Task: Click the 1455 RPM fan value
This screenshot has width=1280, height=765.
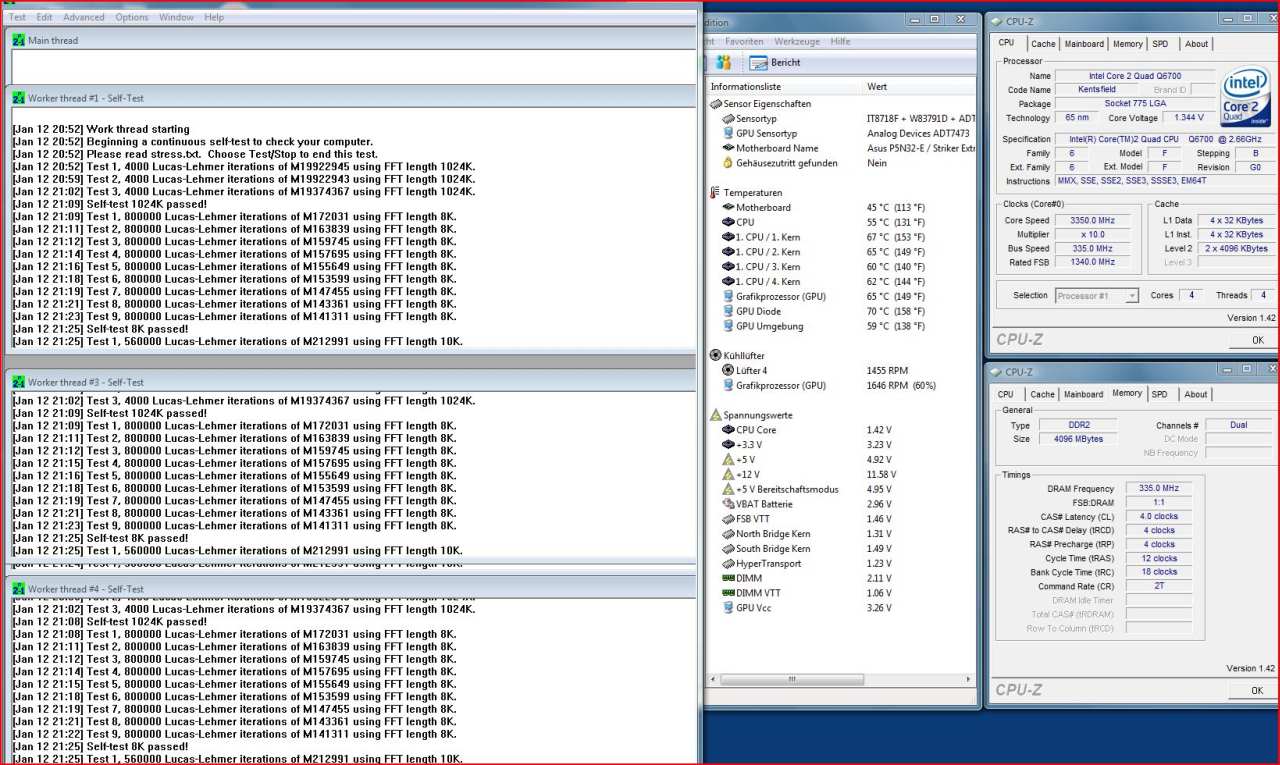Action: tap(887, 370)
